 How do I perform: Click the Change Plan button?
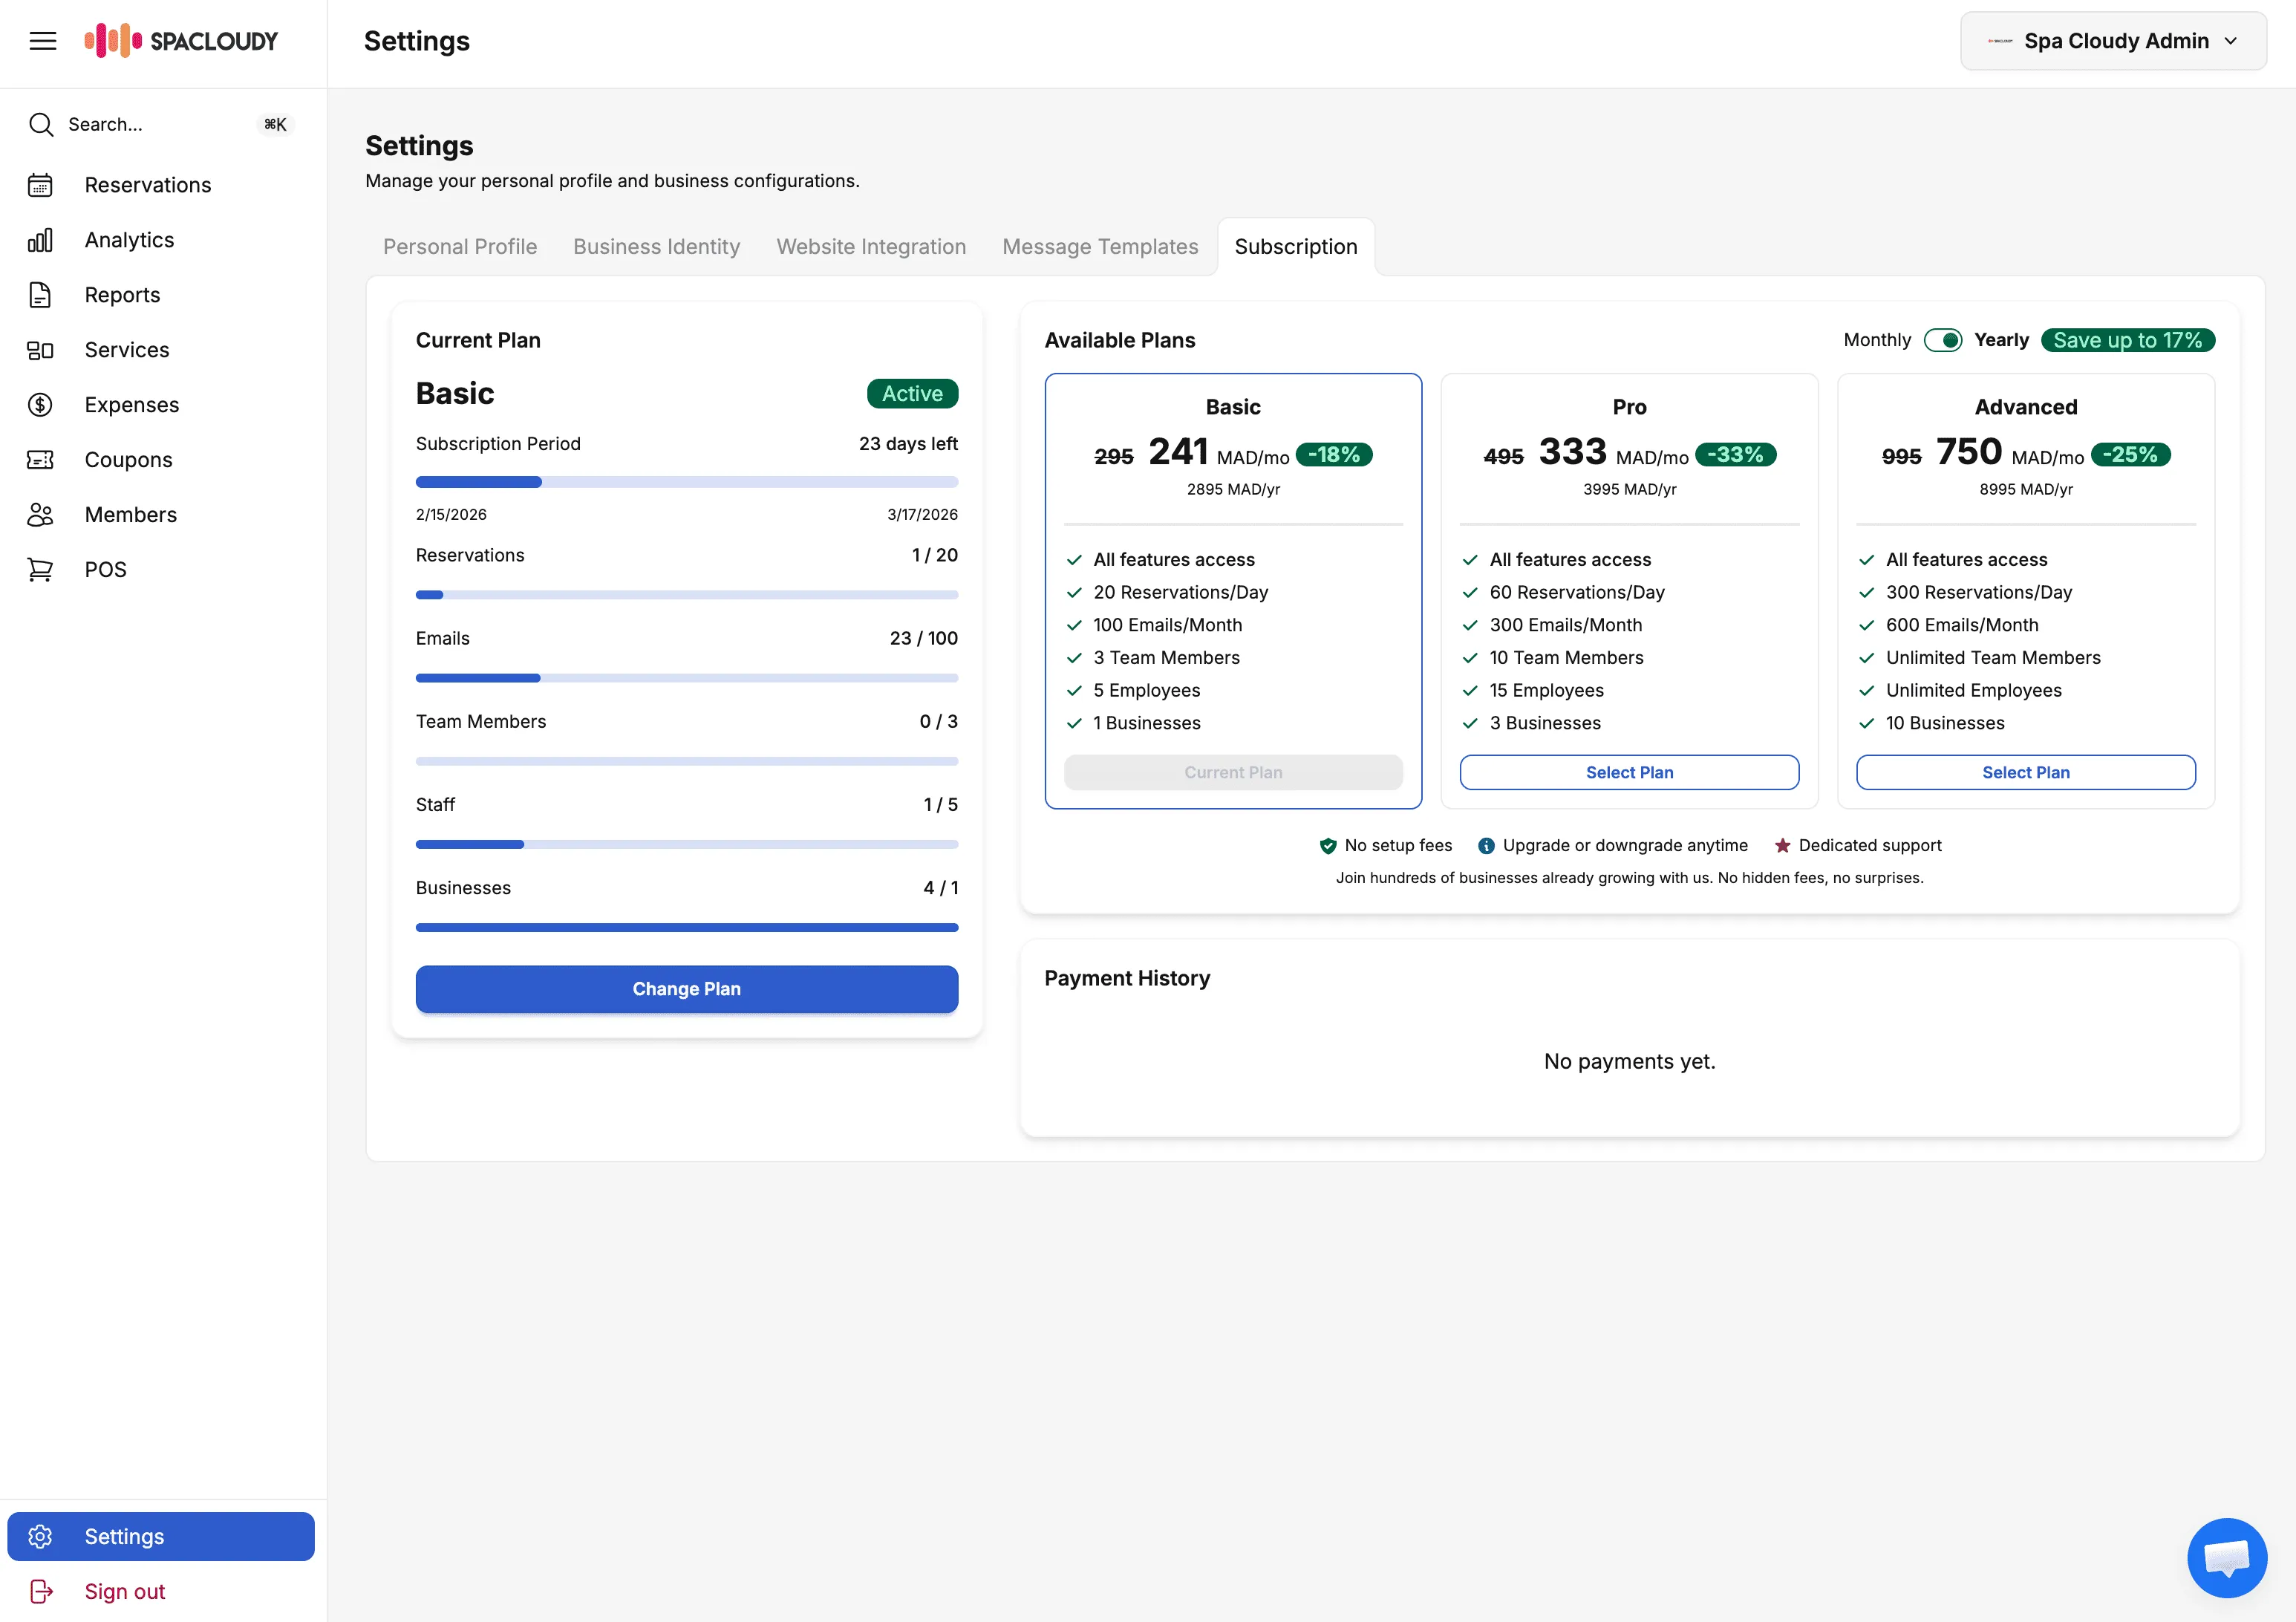point(686,989)
